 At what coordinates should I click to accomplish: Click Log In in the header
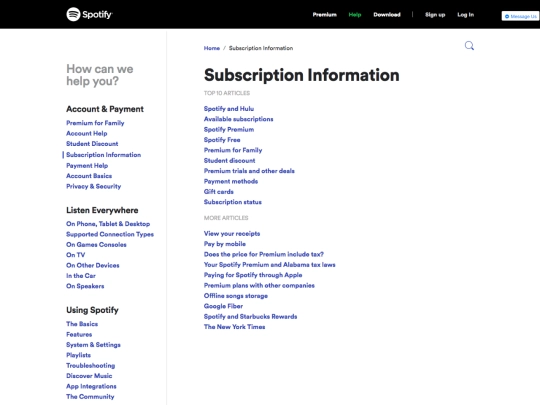[466, 15]
